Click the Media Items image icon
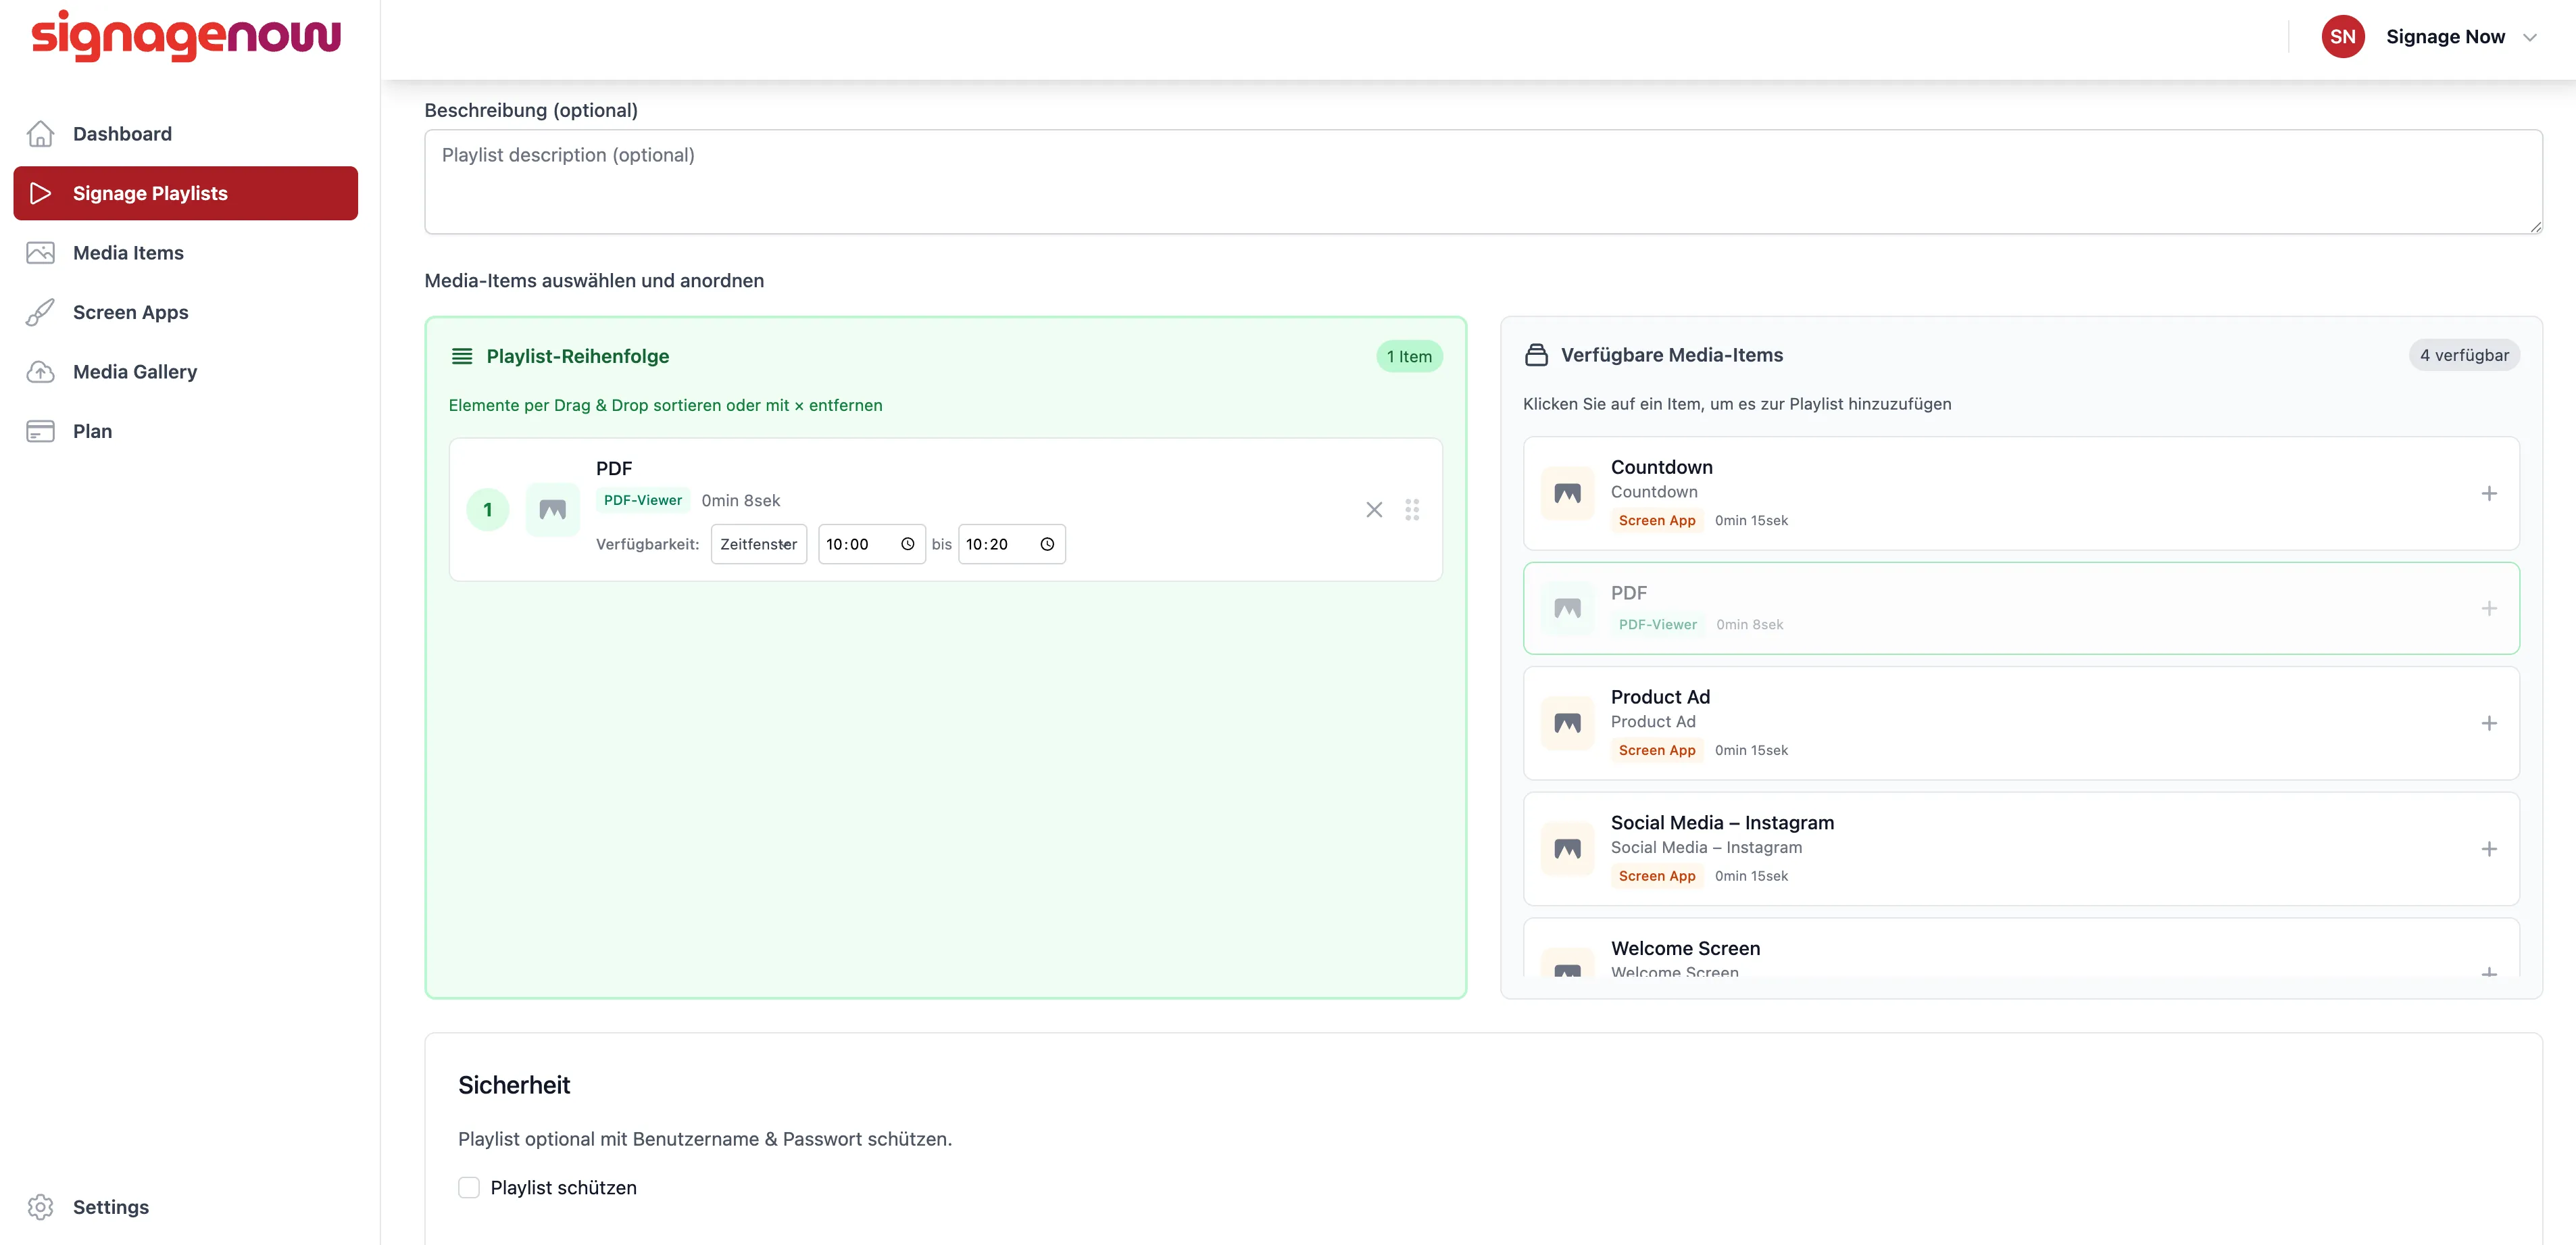2576x1245 pixels. click(40, 252)
